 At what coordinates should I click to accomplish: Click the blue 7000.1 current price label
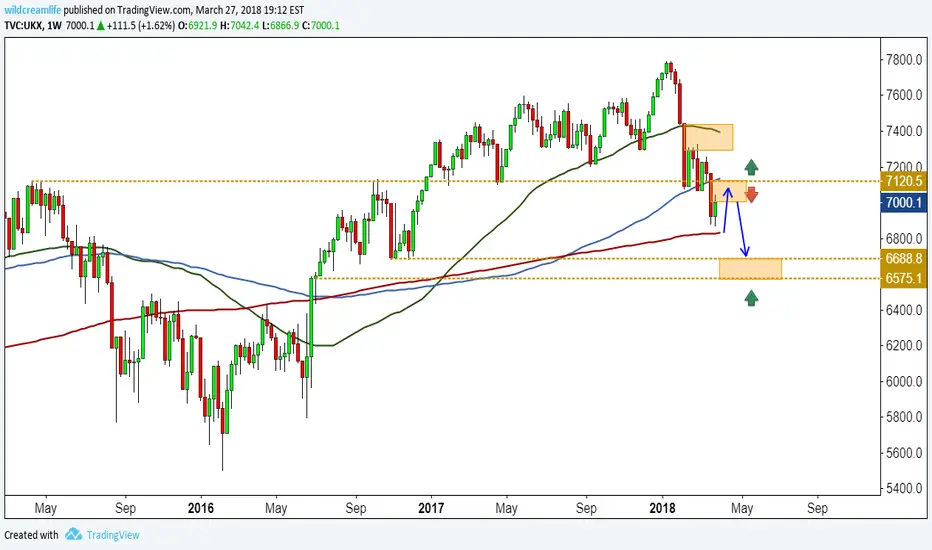tap(903, 202)
